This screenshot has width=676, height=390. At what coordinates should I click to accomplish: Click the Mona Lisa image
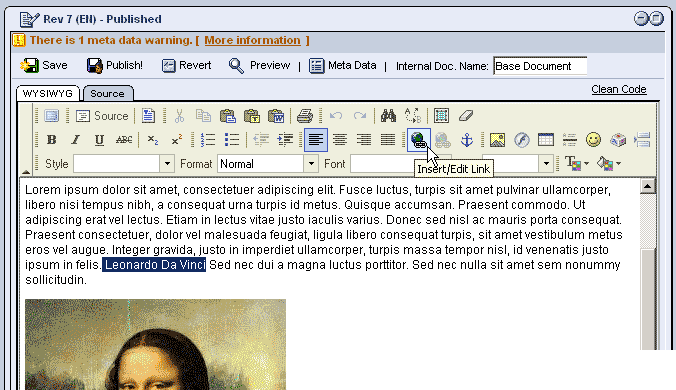[x=155, y=344]
